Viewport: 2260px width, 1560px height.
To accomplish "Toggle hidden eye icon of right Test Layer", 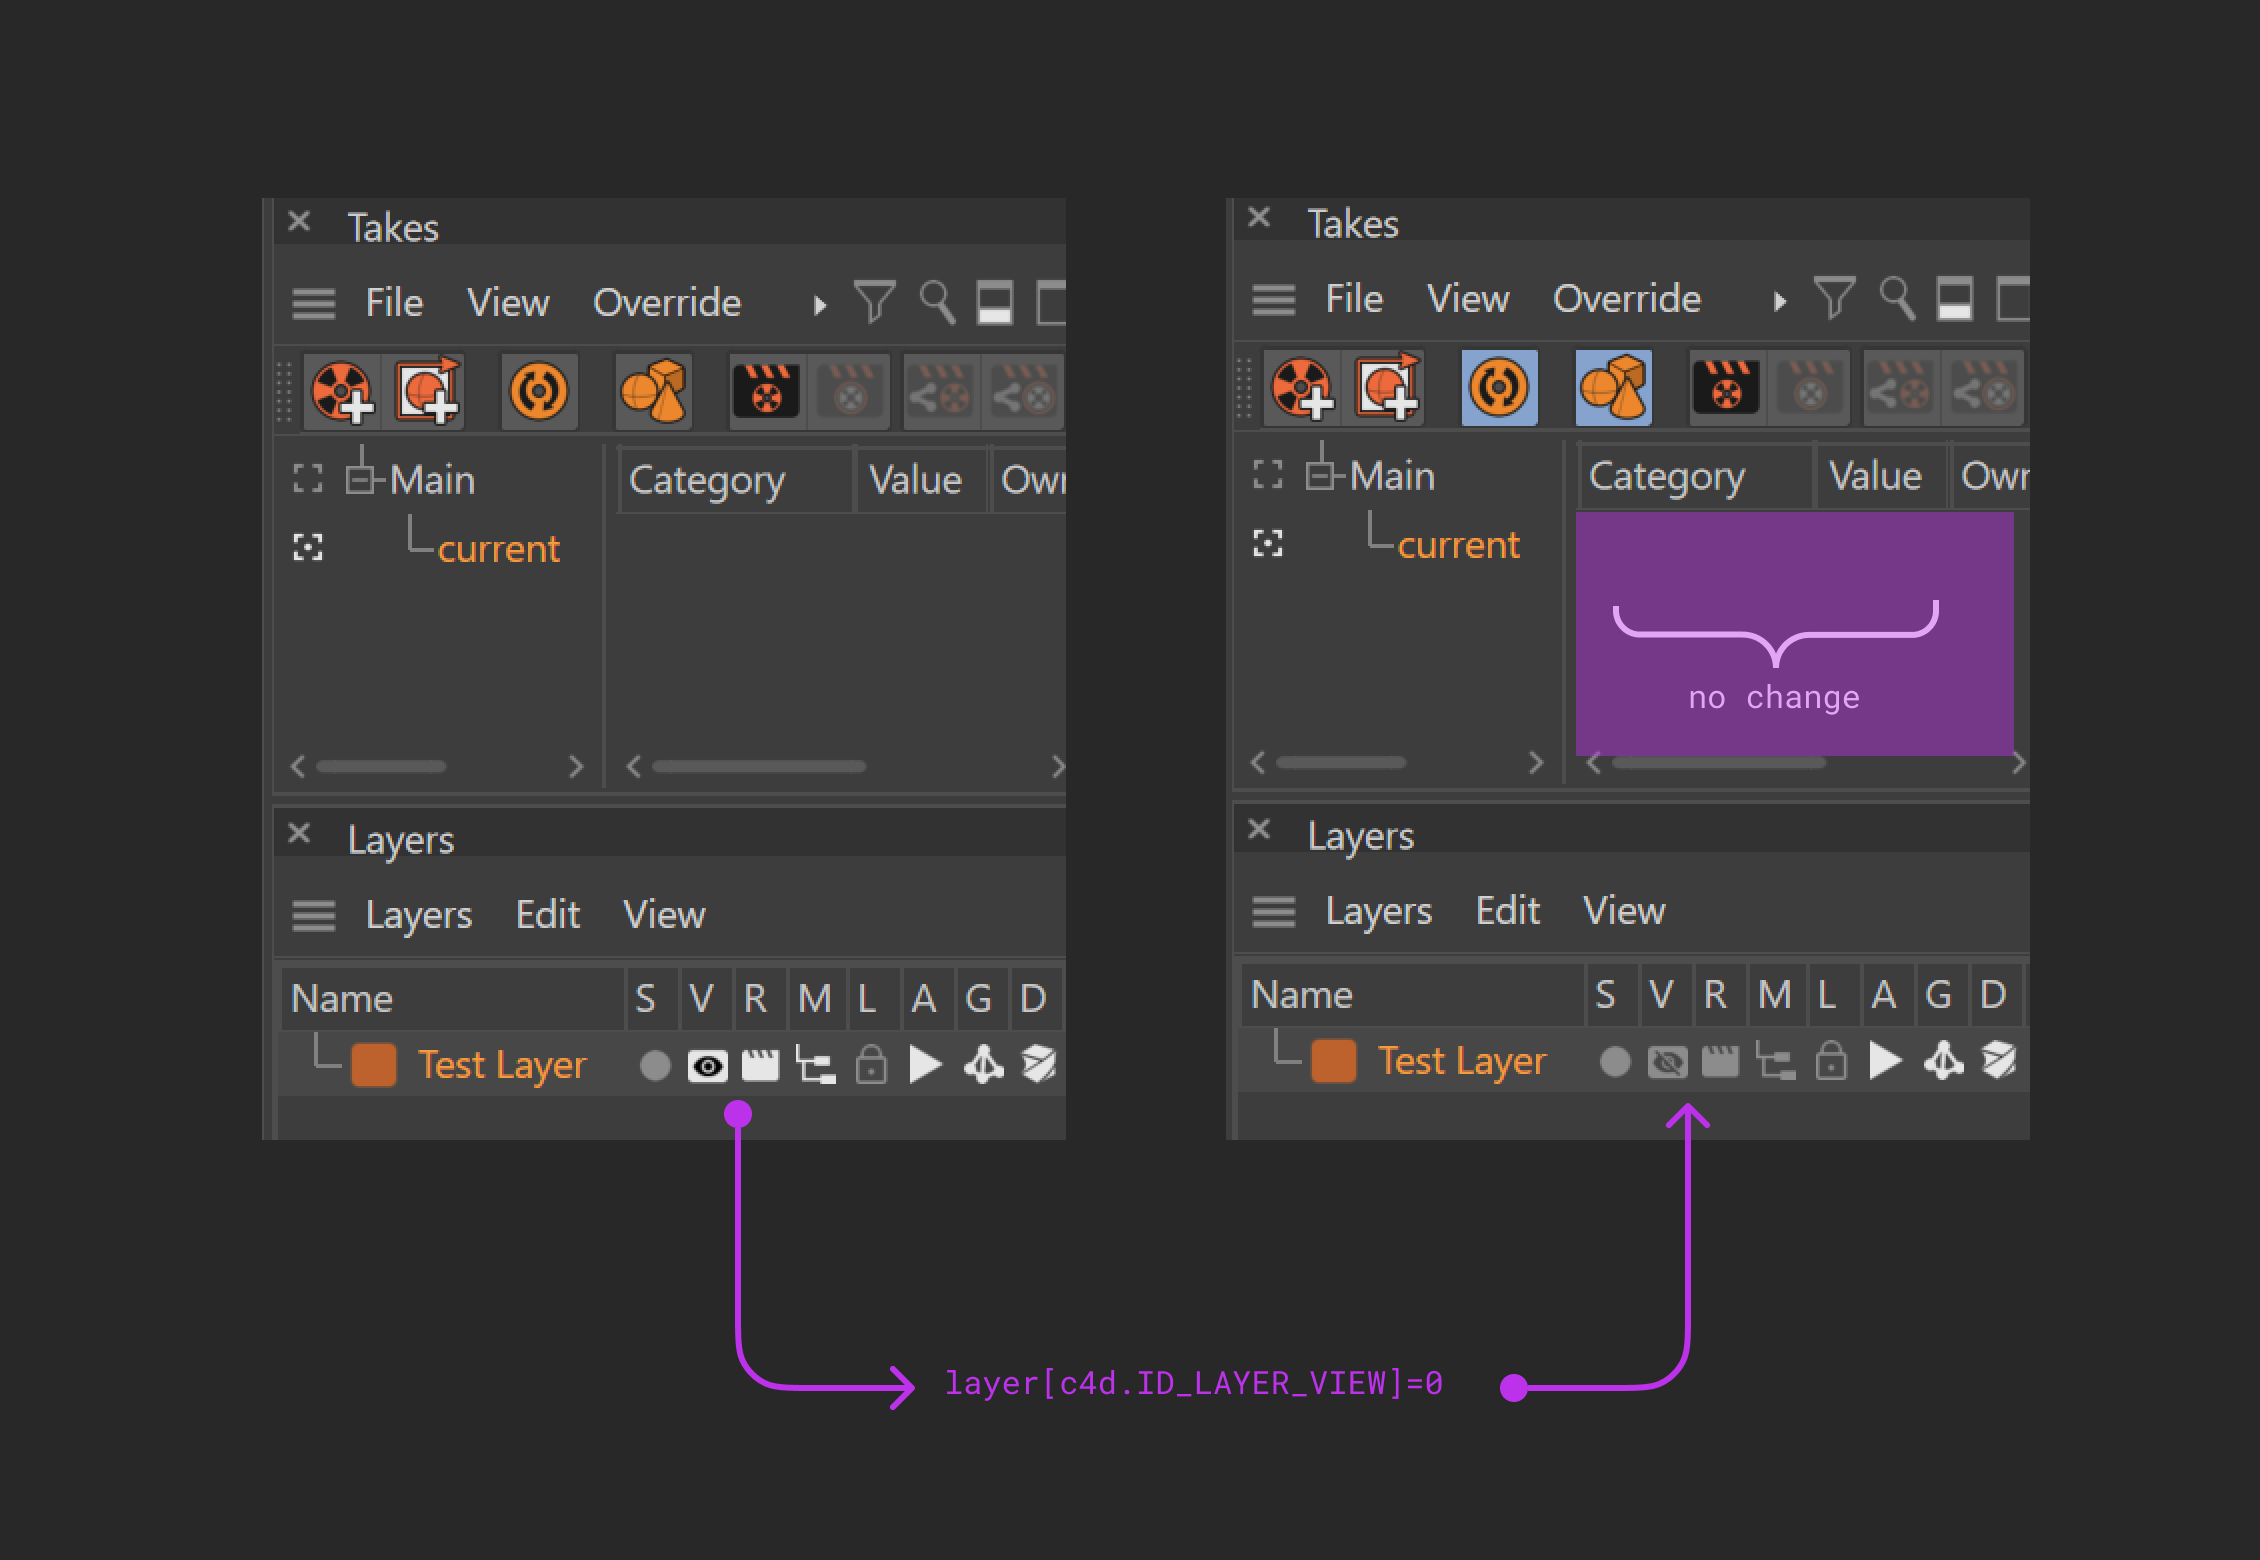I will pos(1667,1062).
